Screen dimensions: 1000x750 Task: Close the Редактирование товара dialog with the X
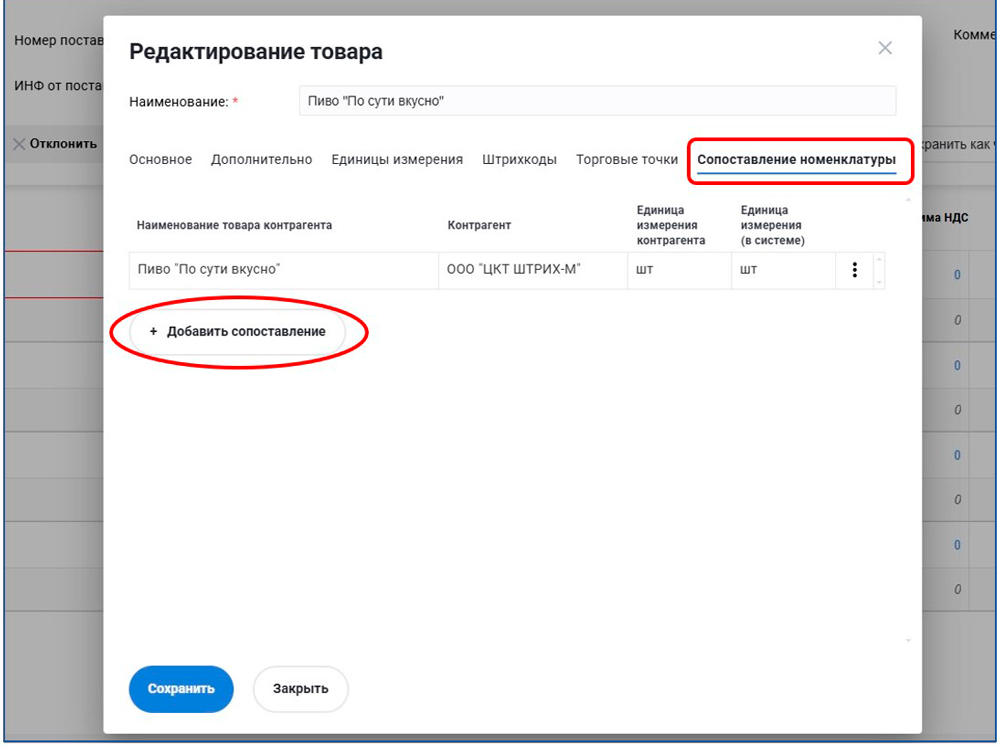[x=884, y=48]
